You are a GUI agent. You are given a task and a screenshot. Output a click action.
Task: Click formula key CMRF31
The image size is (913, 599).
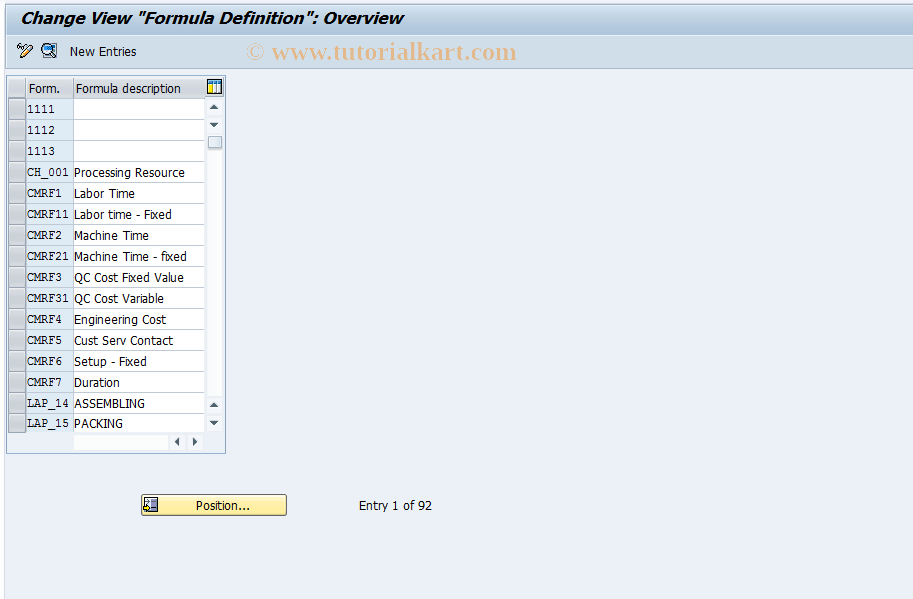tap(49, 298)
